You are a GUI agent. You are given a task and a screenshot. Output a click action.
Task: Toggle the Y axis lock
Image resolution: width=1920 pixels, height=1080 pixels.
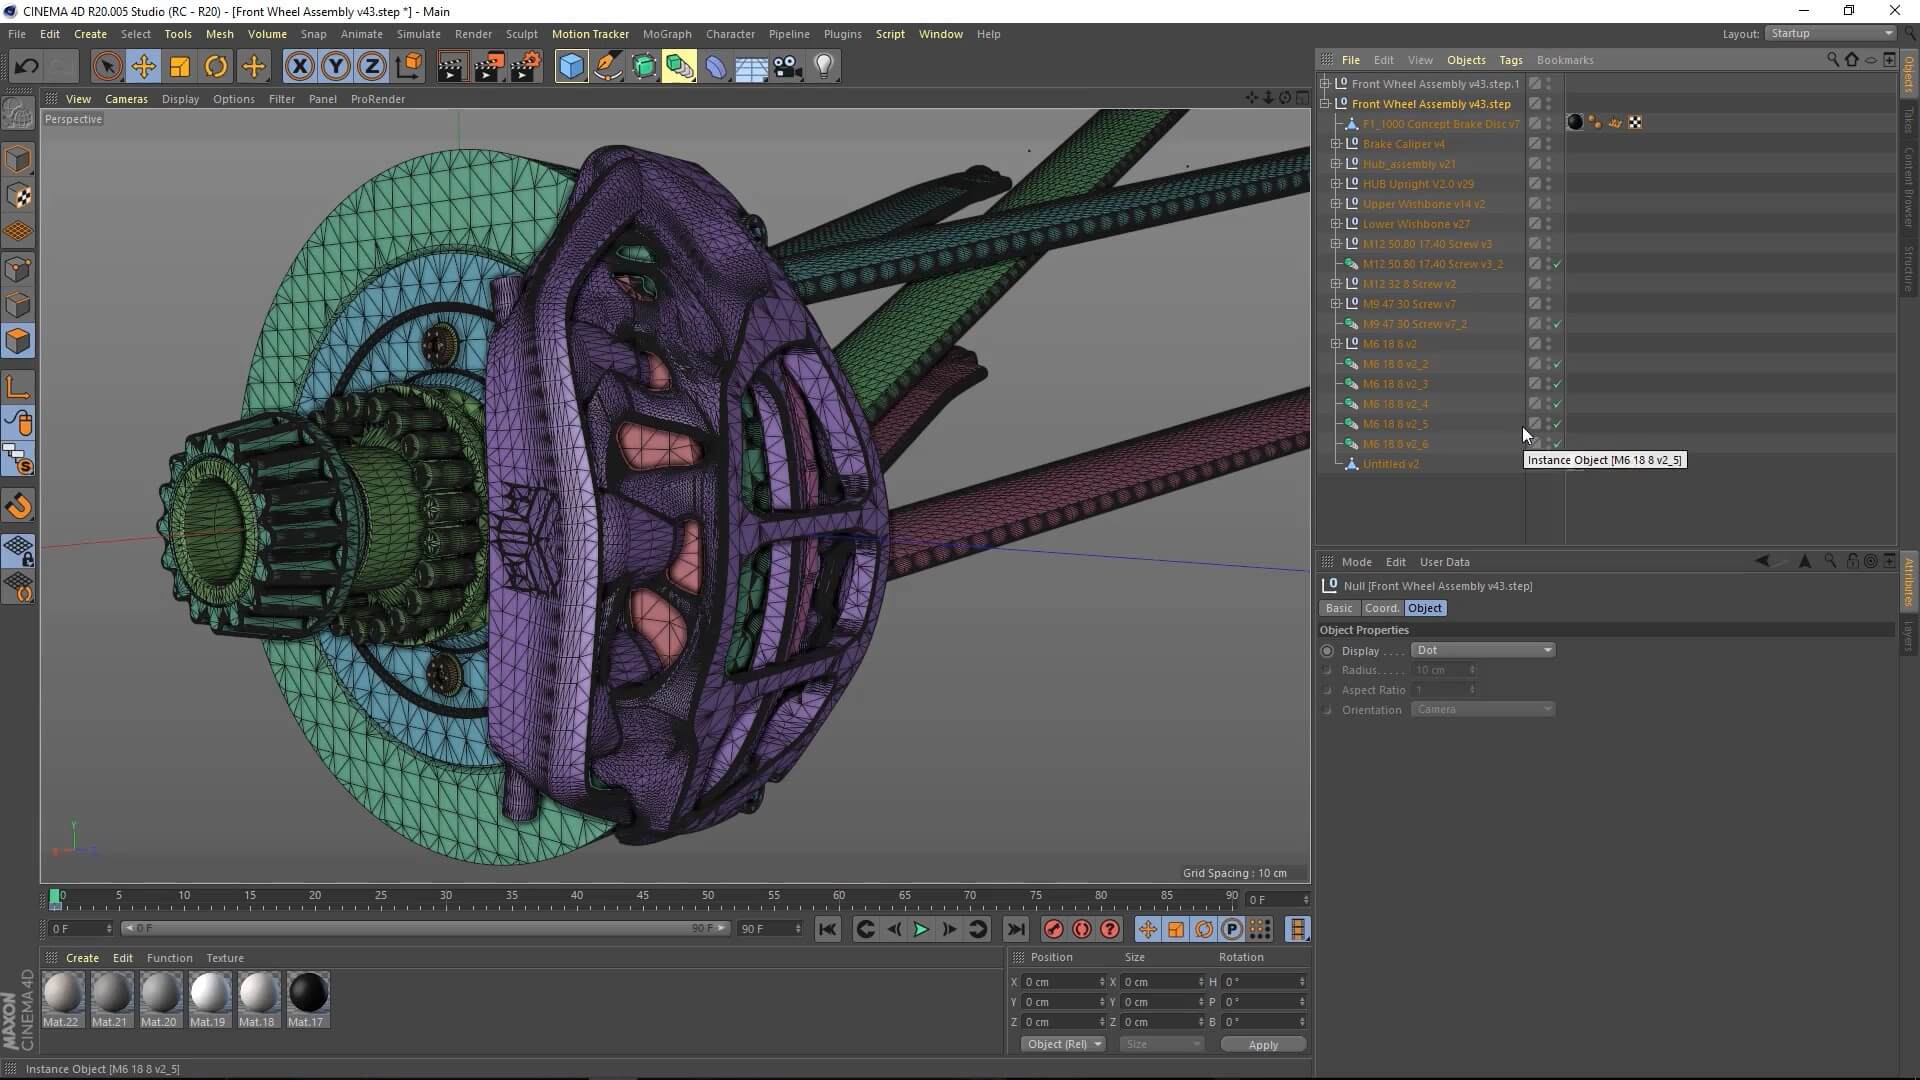click(335, 67)
